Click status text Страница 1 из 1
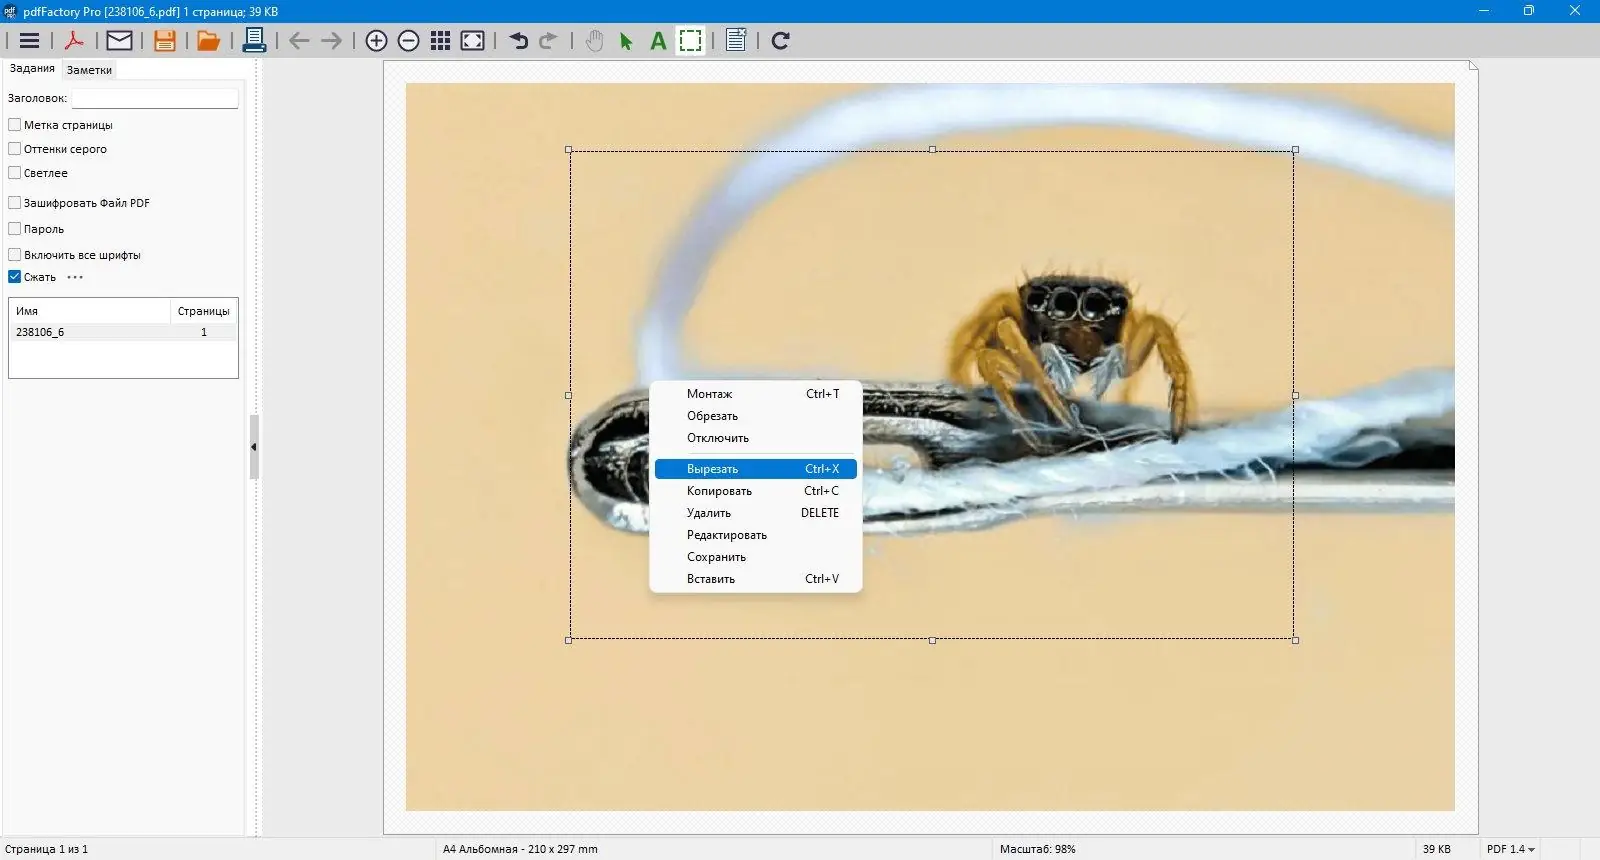The height and width of the screenshot is (860, 1600). pos(46,849)
